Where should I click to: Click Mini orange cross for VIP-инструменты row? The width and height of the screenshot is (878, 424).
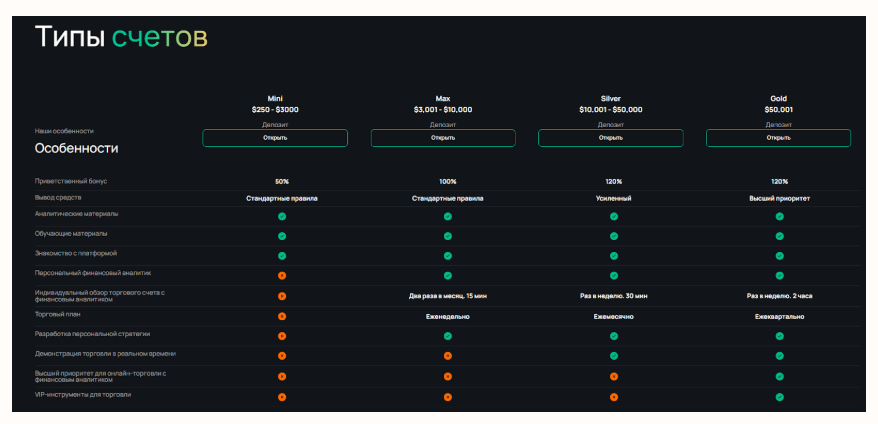point(282,397)
